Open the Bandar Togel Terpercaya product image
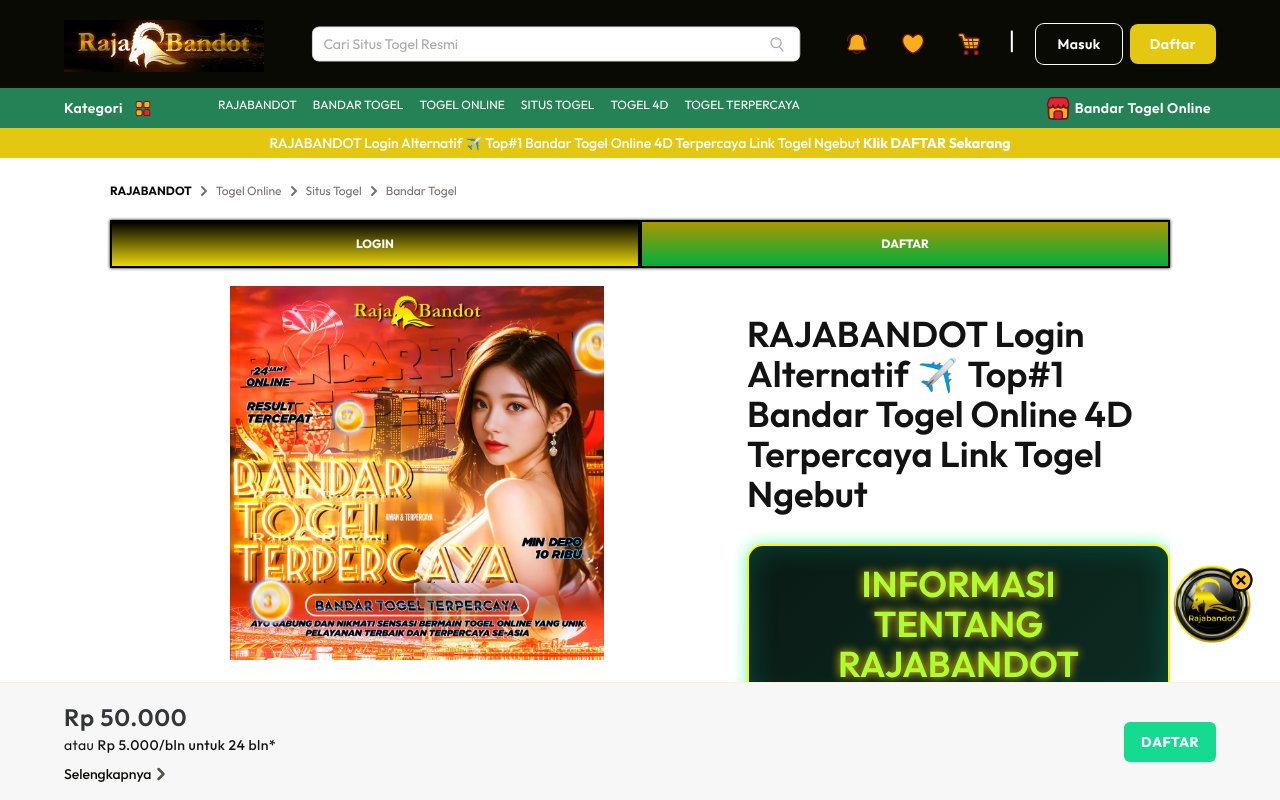 417,473
